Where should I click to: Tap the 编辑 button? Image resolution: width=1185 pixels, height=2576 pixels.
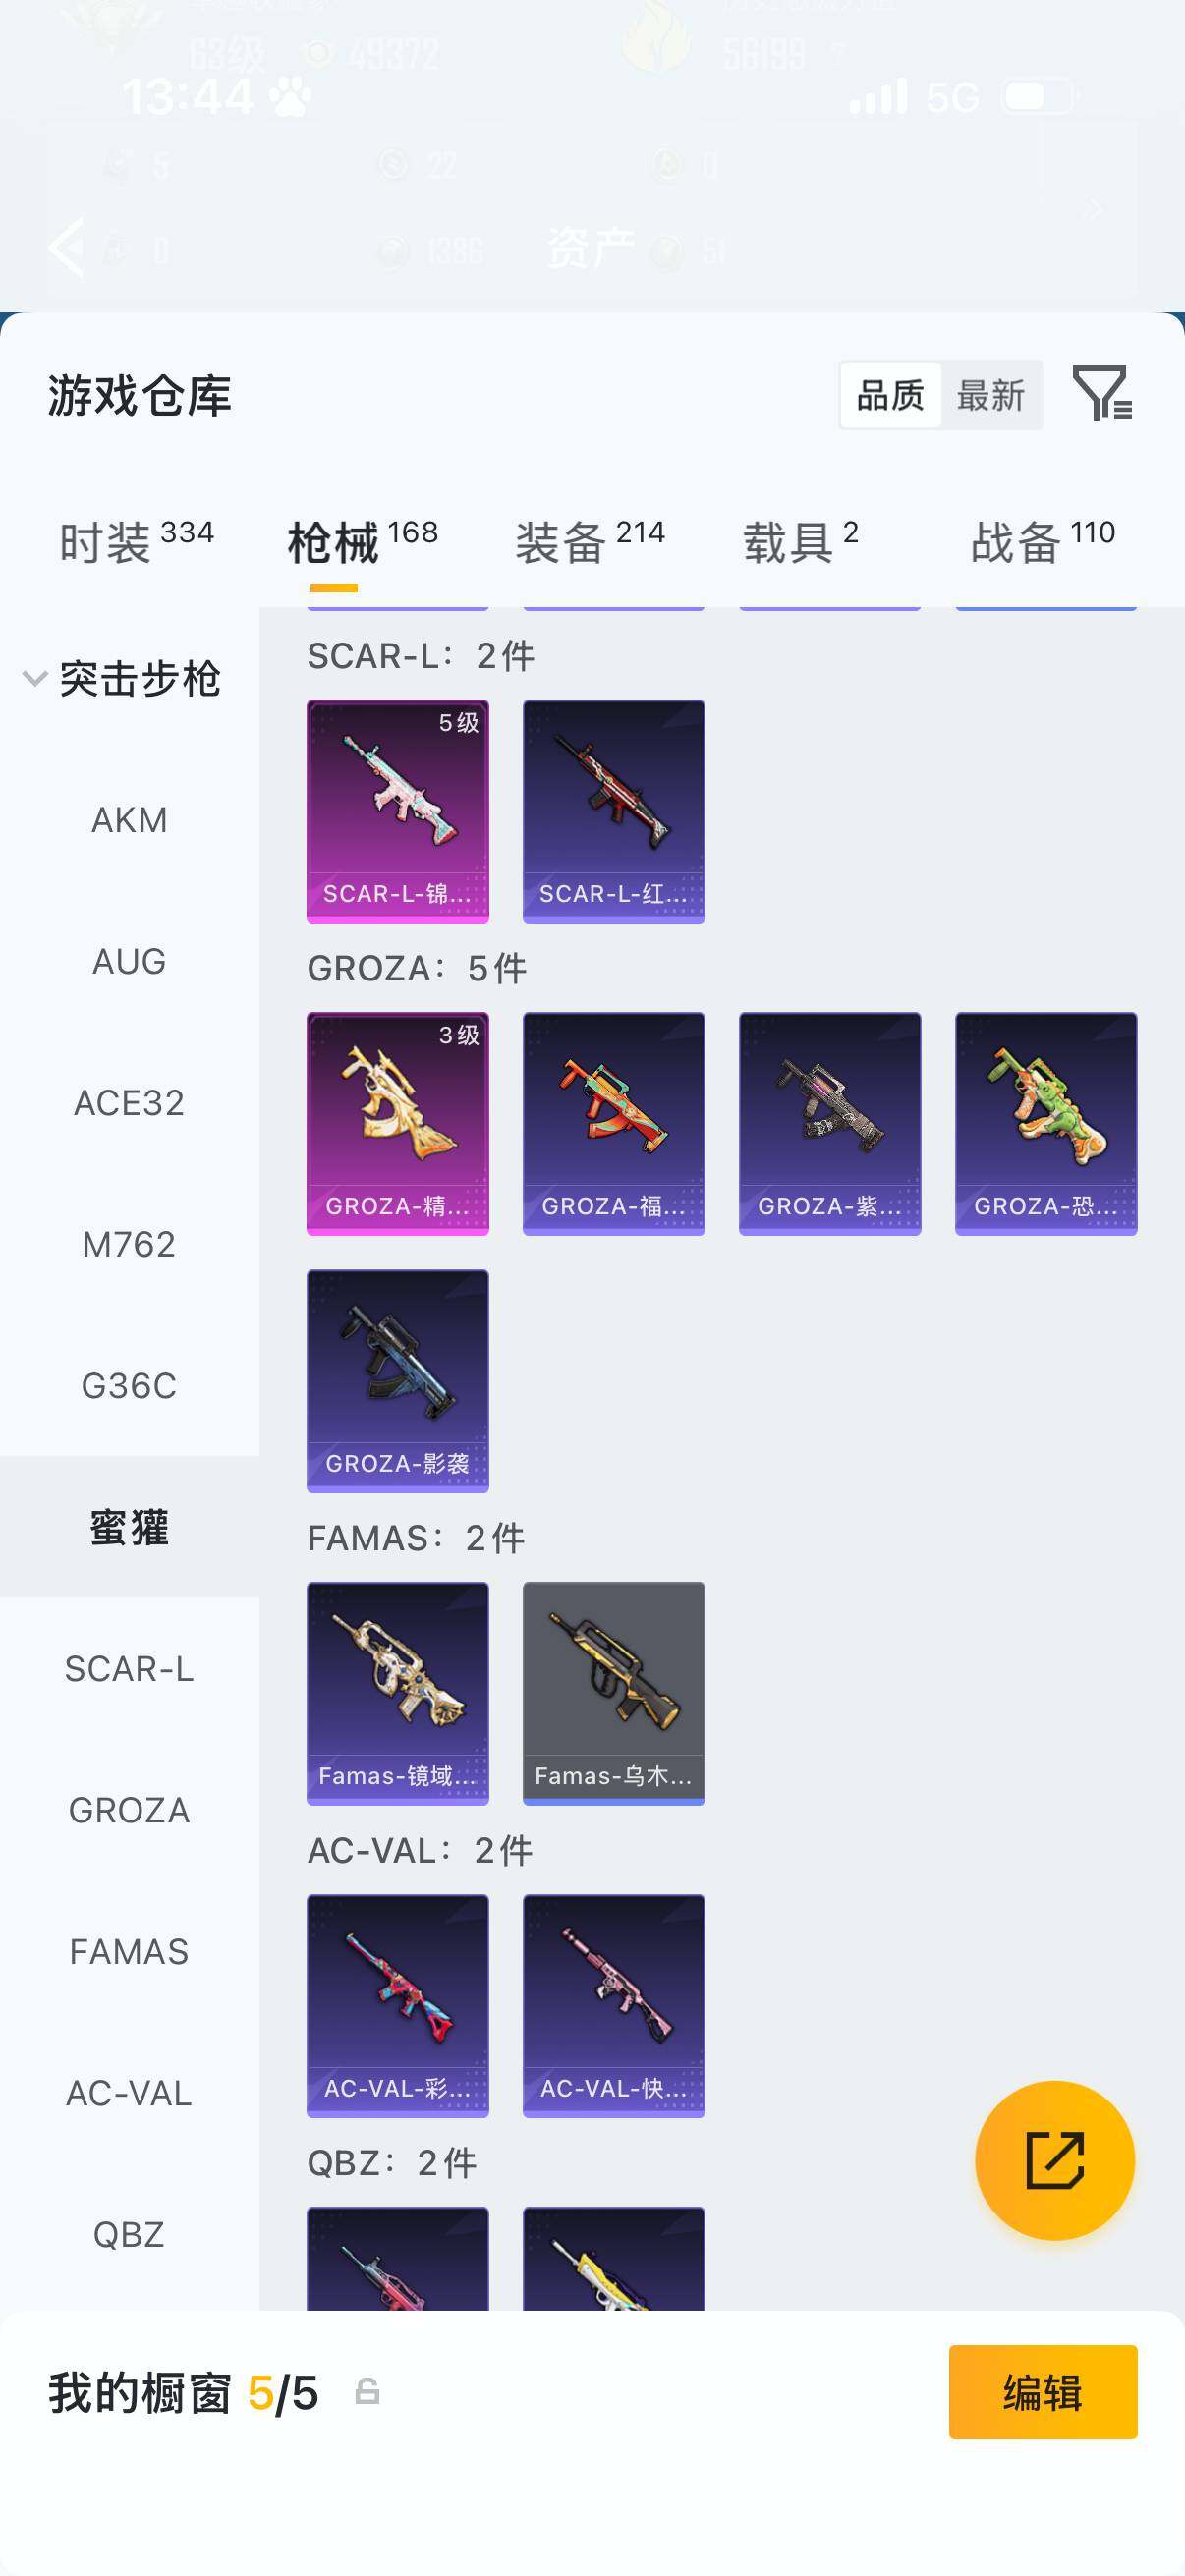tap(1043, 2393)
